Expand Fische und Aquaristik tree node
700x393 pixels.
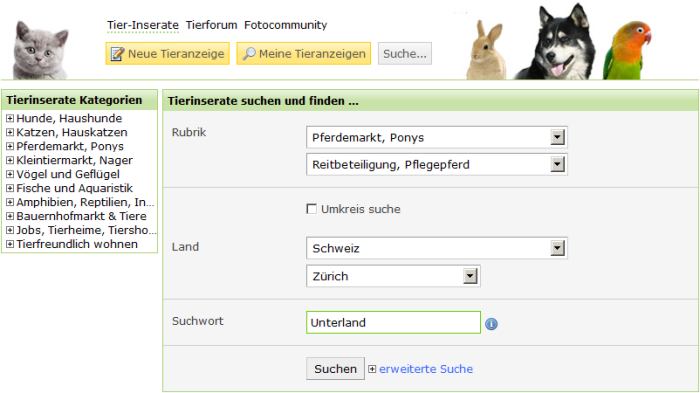point(10,188)
